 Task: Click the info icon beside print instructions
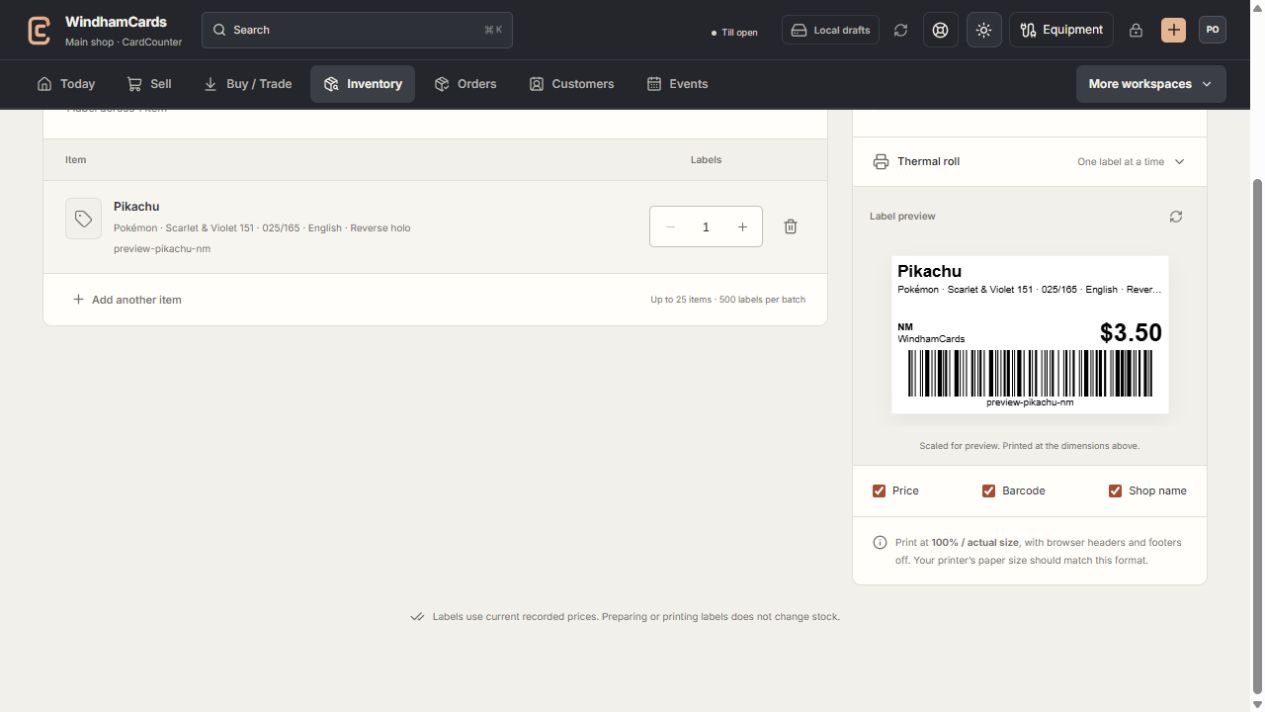[880, 543]
